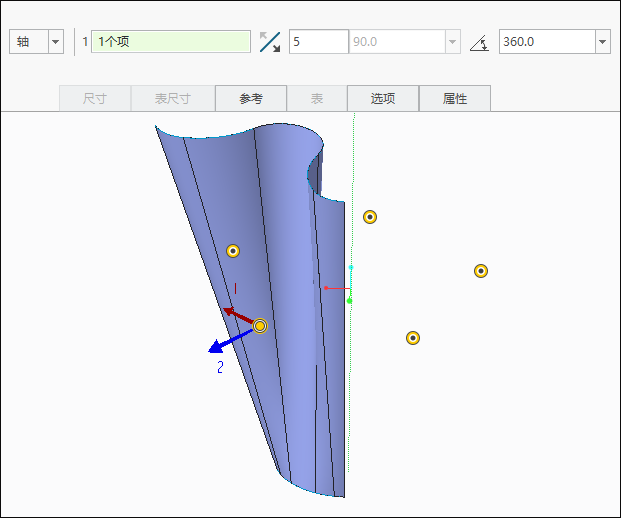
Task: Toggle the lowest pattern member dot right of the axis
Action: 413,338
